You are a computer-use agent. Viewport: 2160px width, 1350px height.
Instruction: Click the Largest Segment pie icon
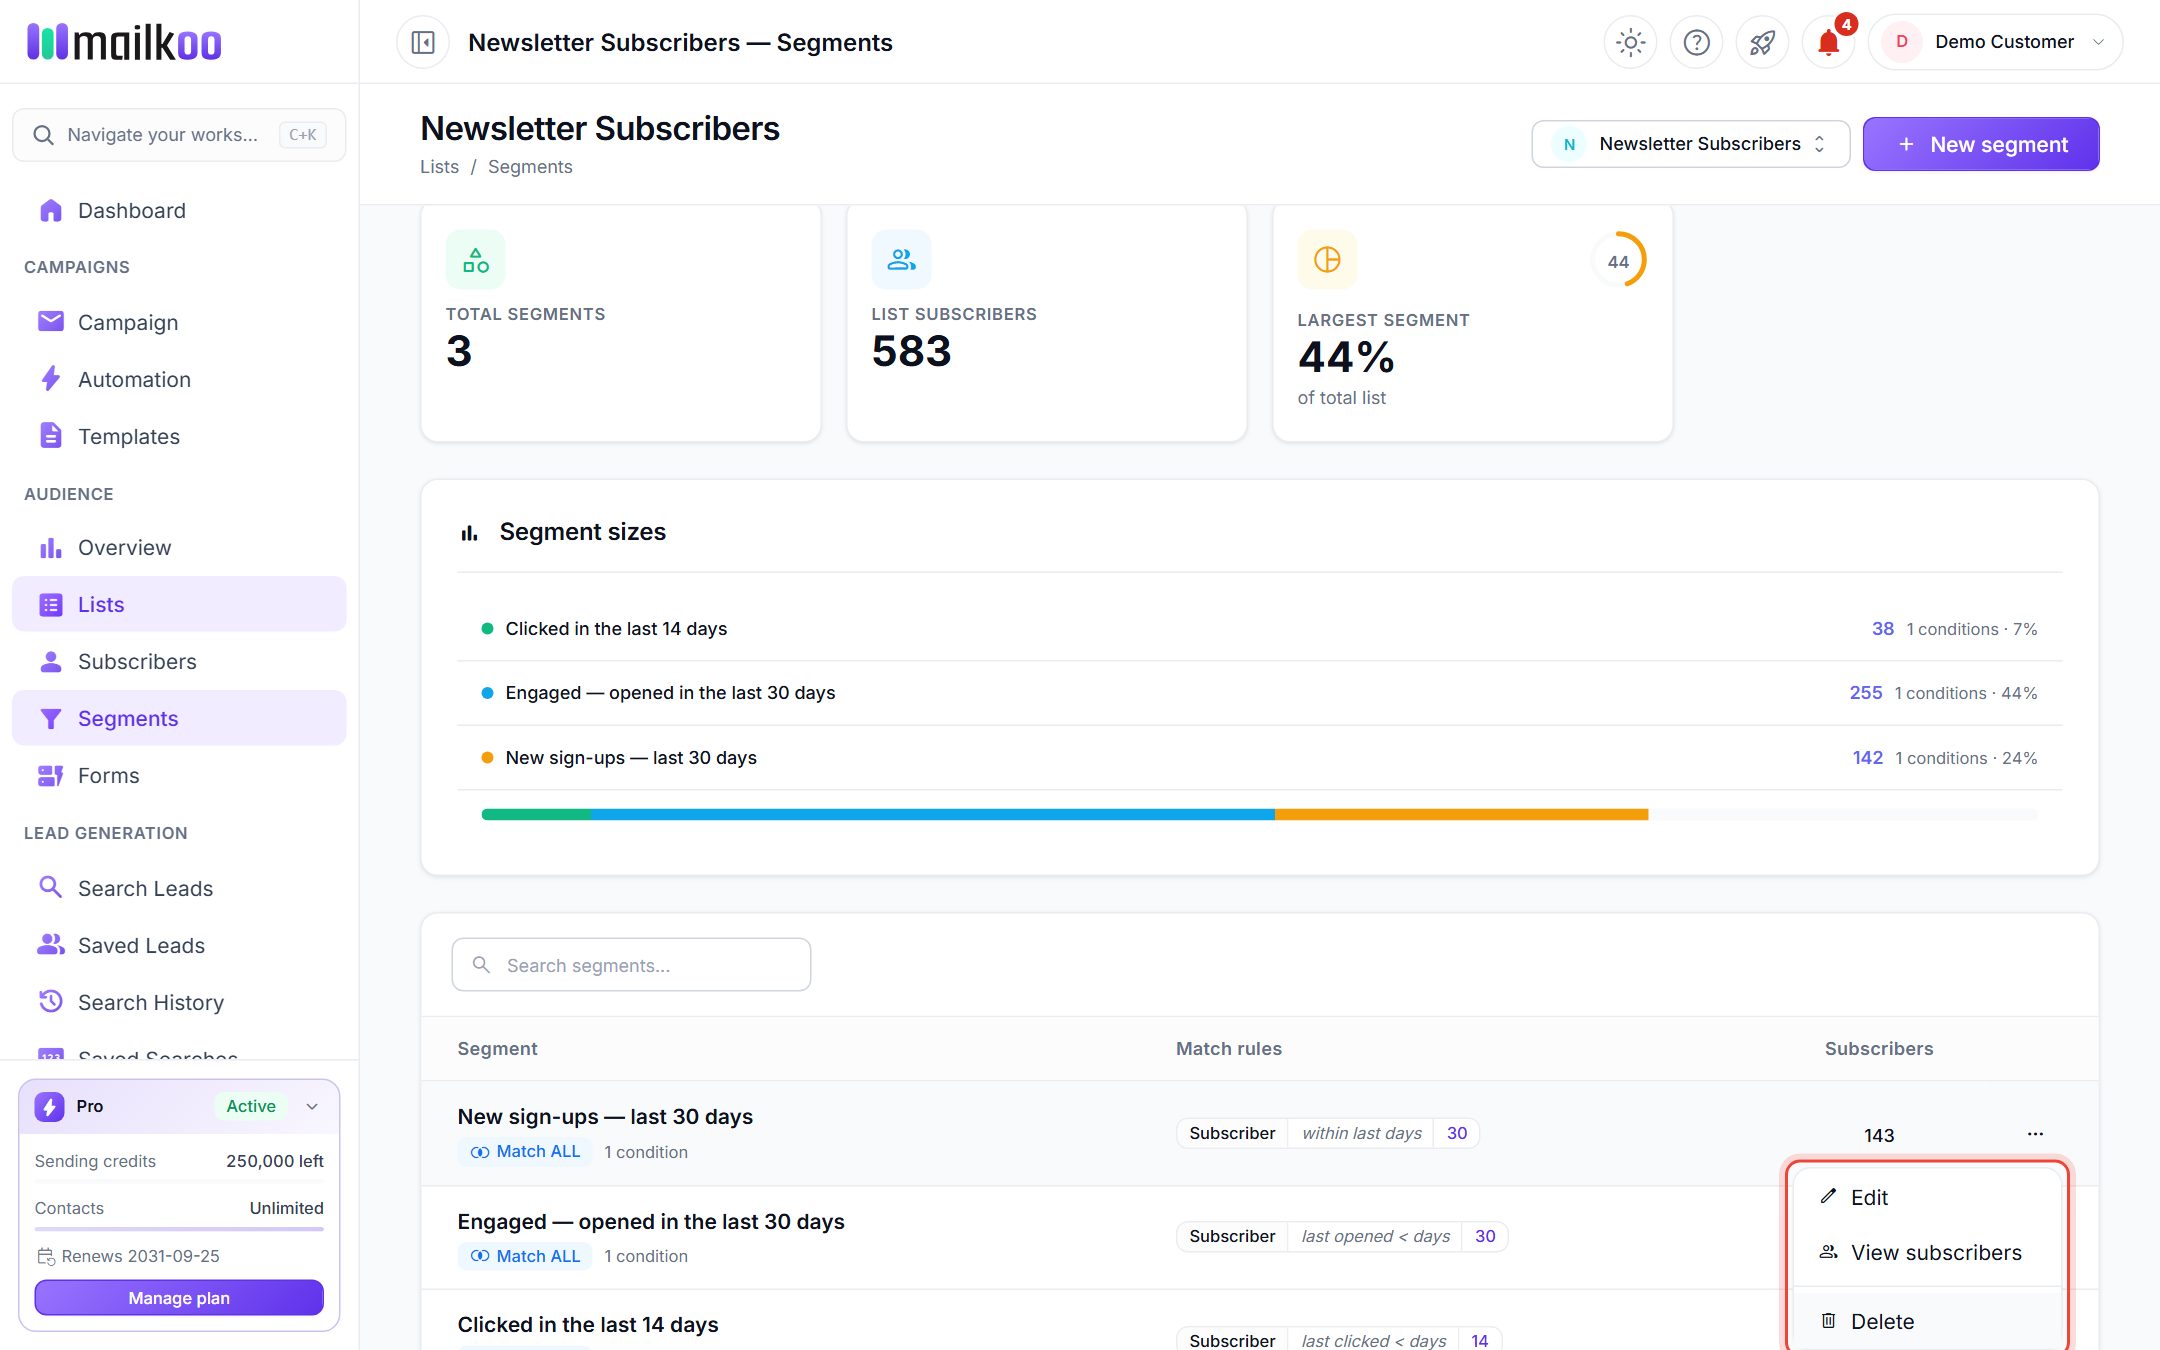[1327, 260]
